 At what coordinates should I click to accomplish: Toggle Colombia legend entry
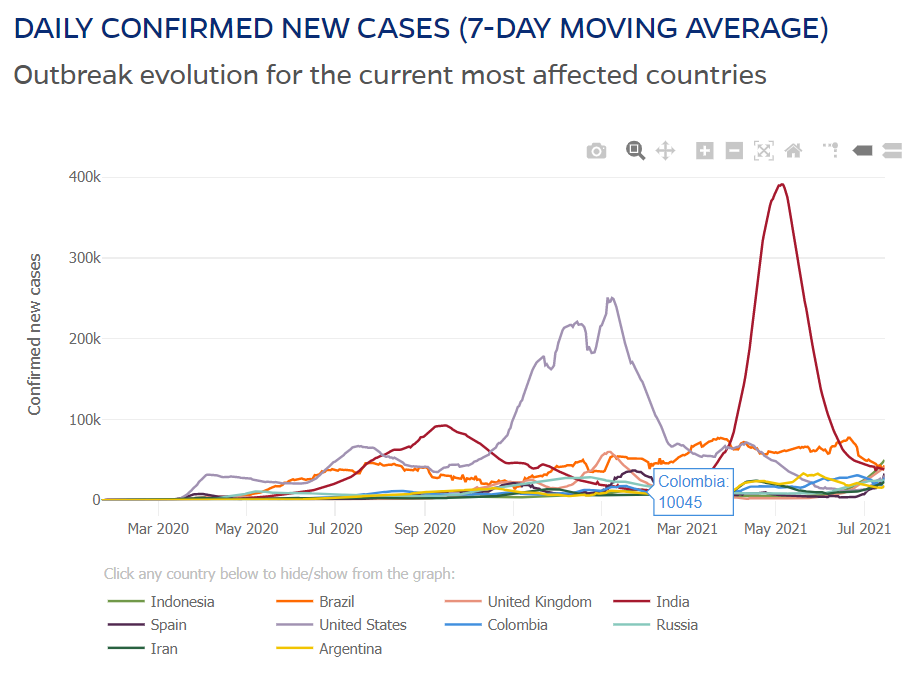[496, 625]
